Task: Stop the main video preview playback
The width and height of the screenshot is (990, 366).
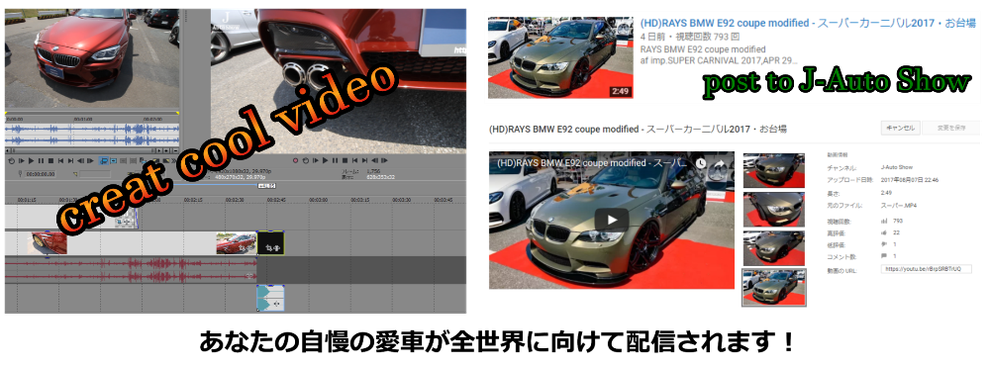Action: point(345,160)
